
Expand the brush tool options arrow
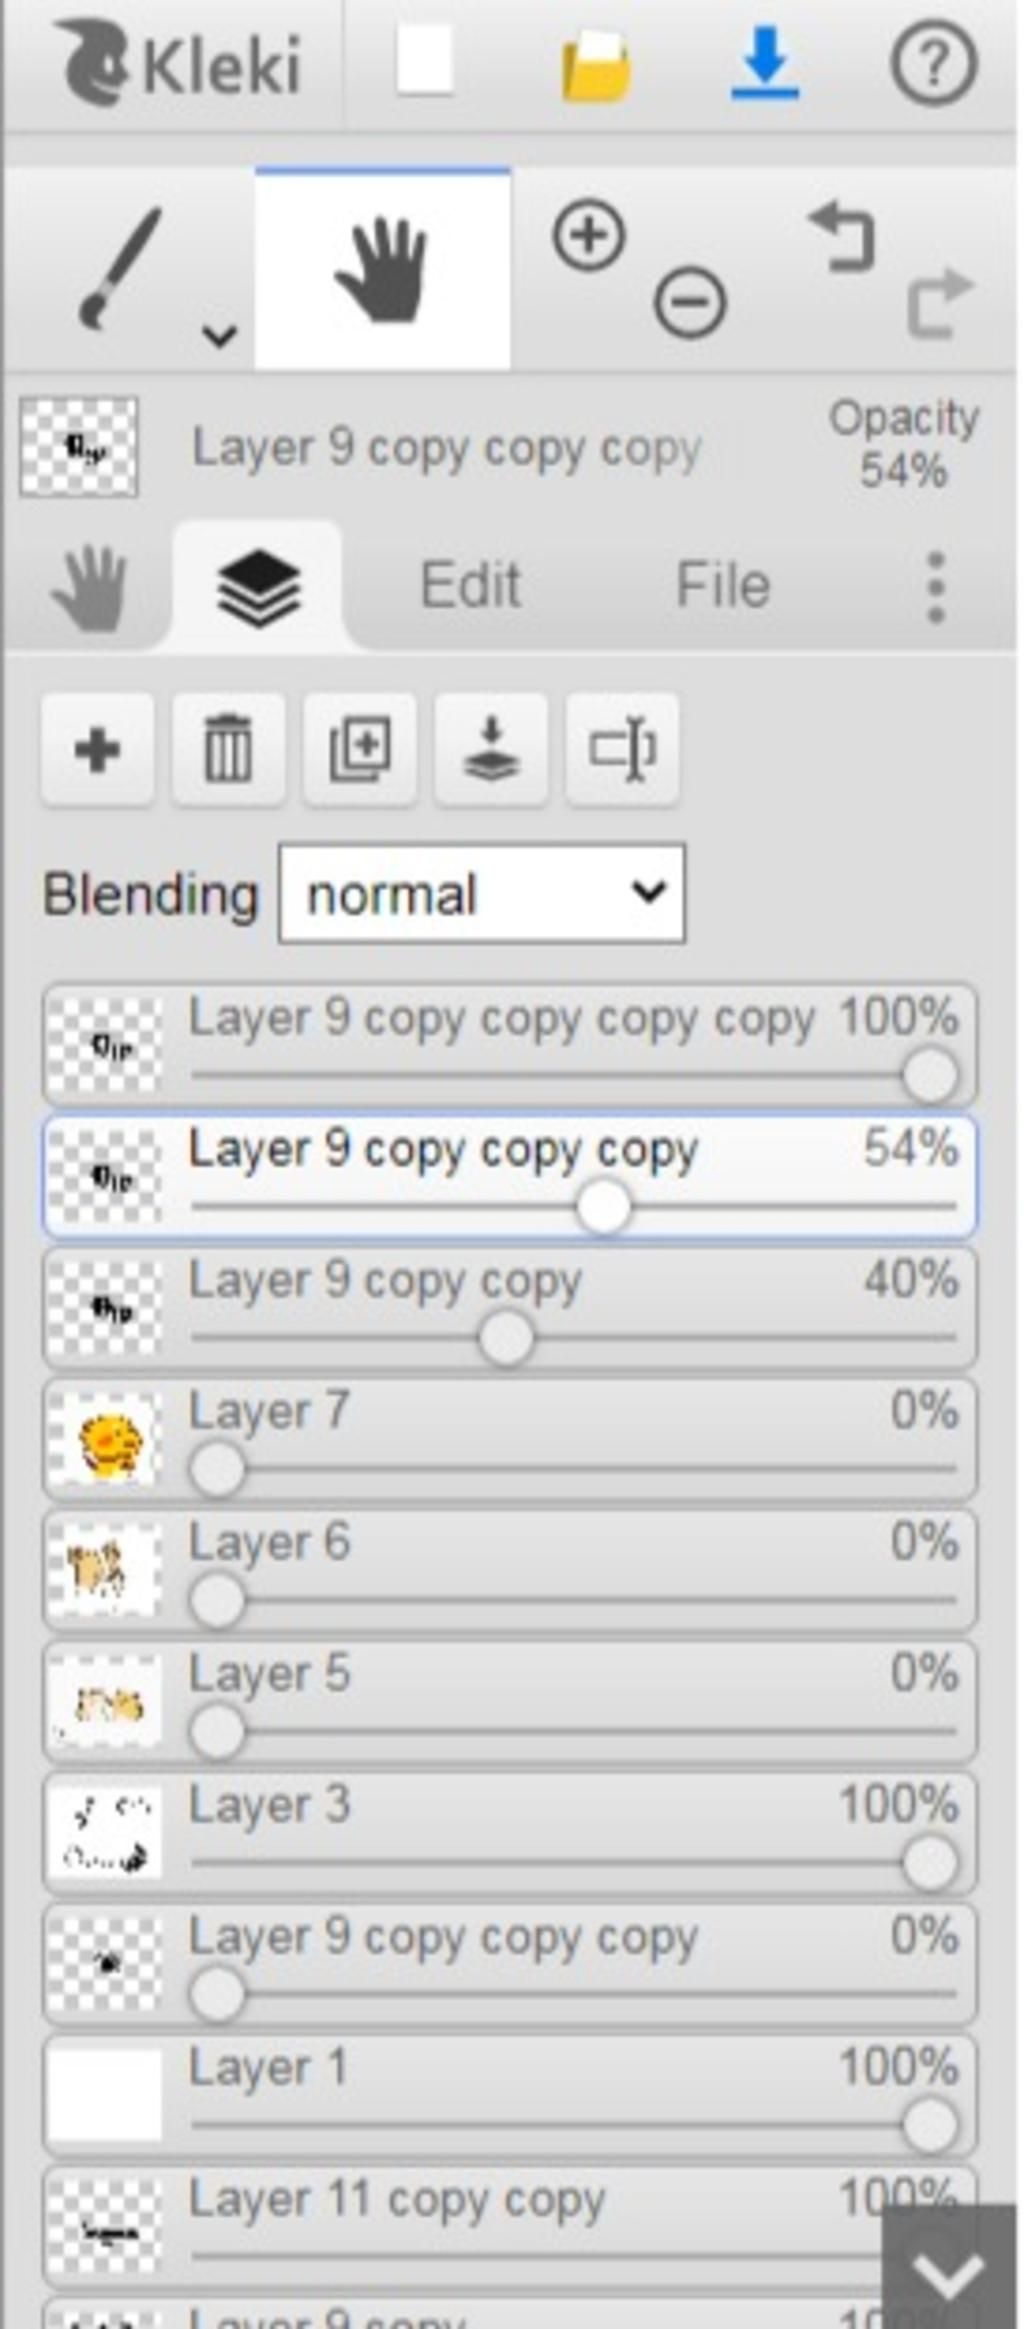[x=219, y=335]
